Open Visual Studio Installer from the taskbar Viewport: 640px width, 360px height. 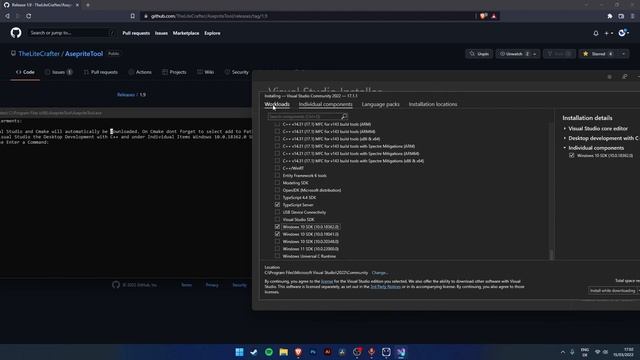click(401, 352)
